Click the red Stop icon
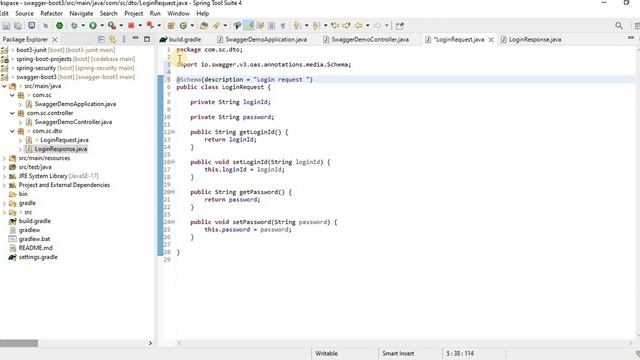640x360 pixels. click(131, 26)
